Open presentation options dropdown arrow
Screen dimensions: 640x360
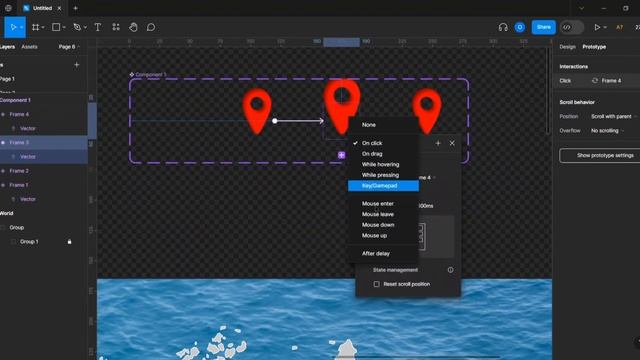tap(605, 27)
